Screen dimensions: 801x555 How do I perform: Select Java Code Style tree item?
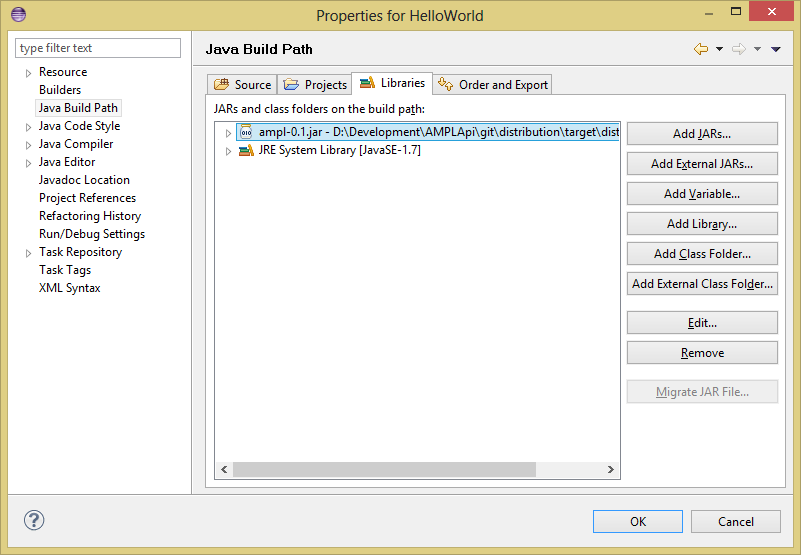pos(79,126)
